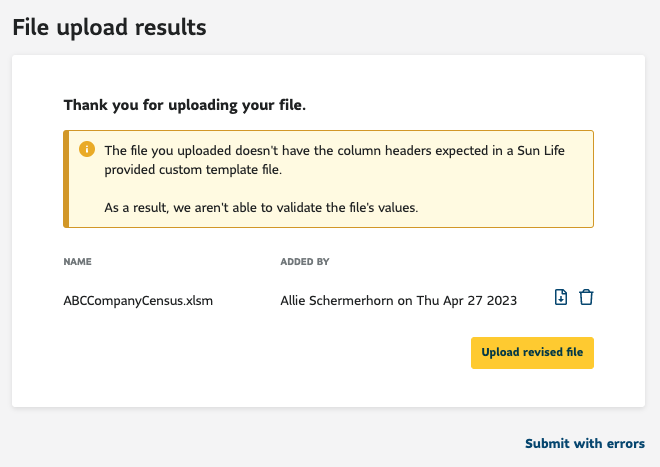Select the ABCCompanyCensus.xlsm file name
Viewport: 660px width, 467px height.
tap(138, 301)
